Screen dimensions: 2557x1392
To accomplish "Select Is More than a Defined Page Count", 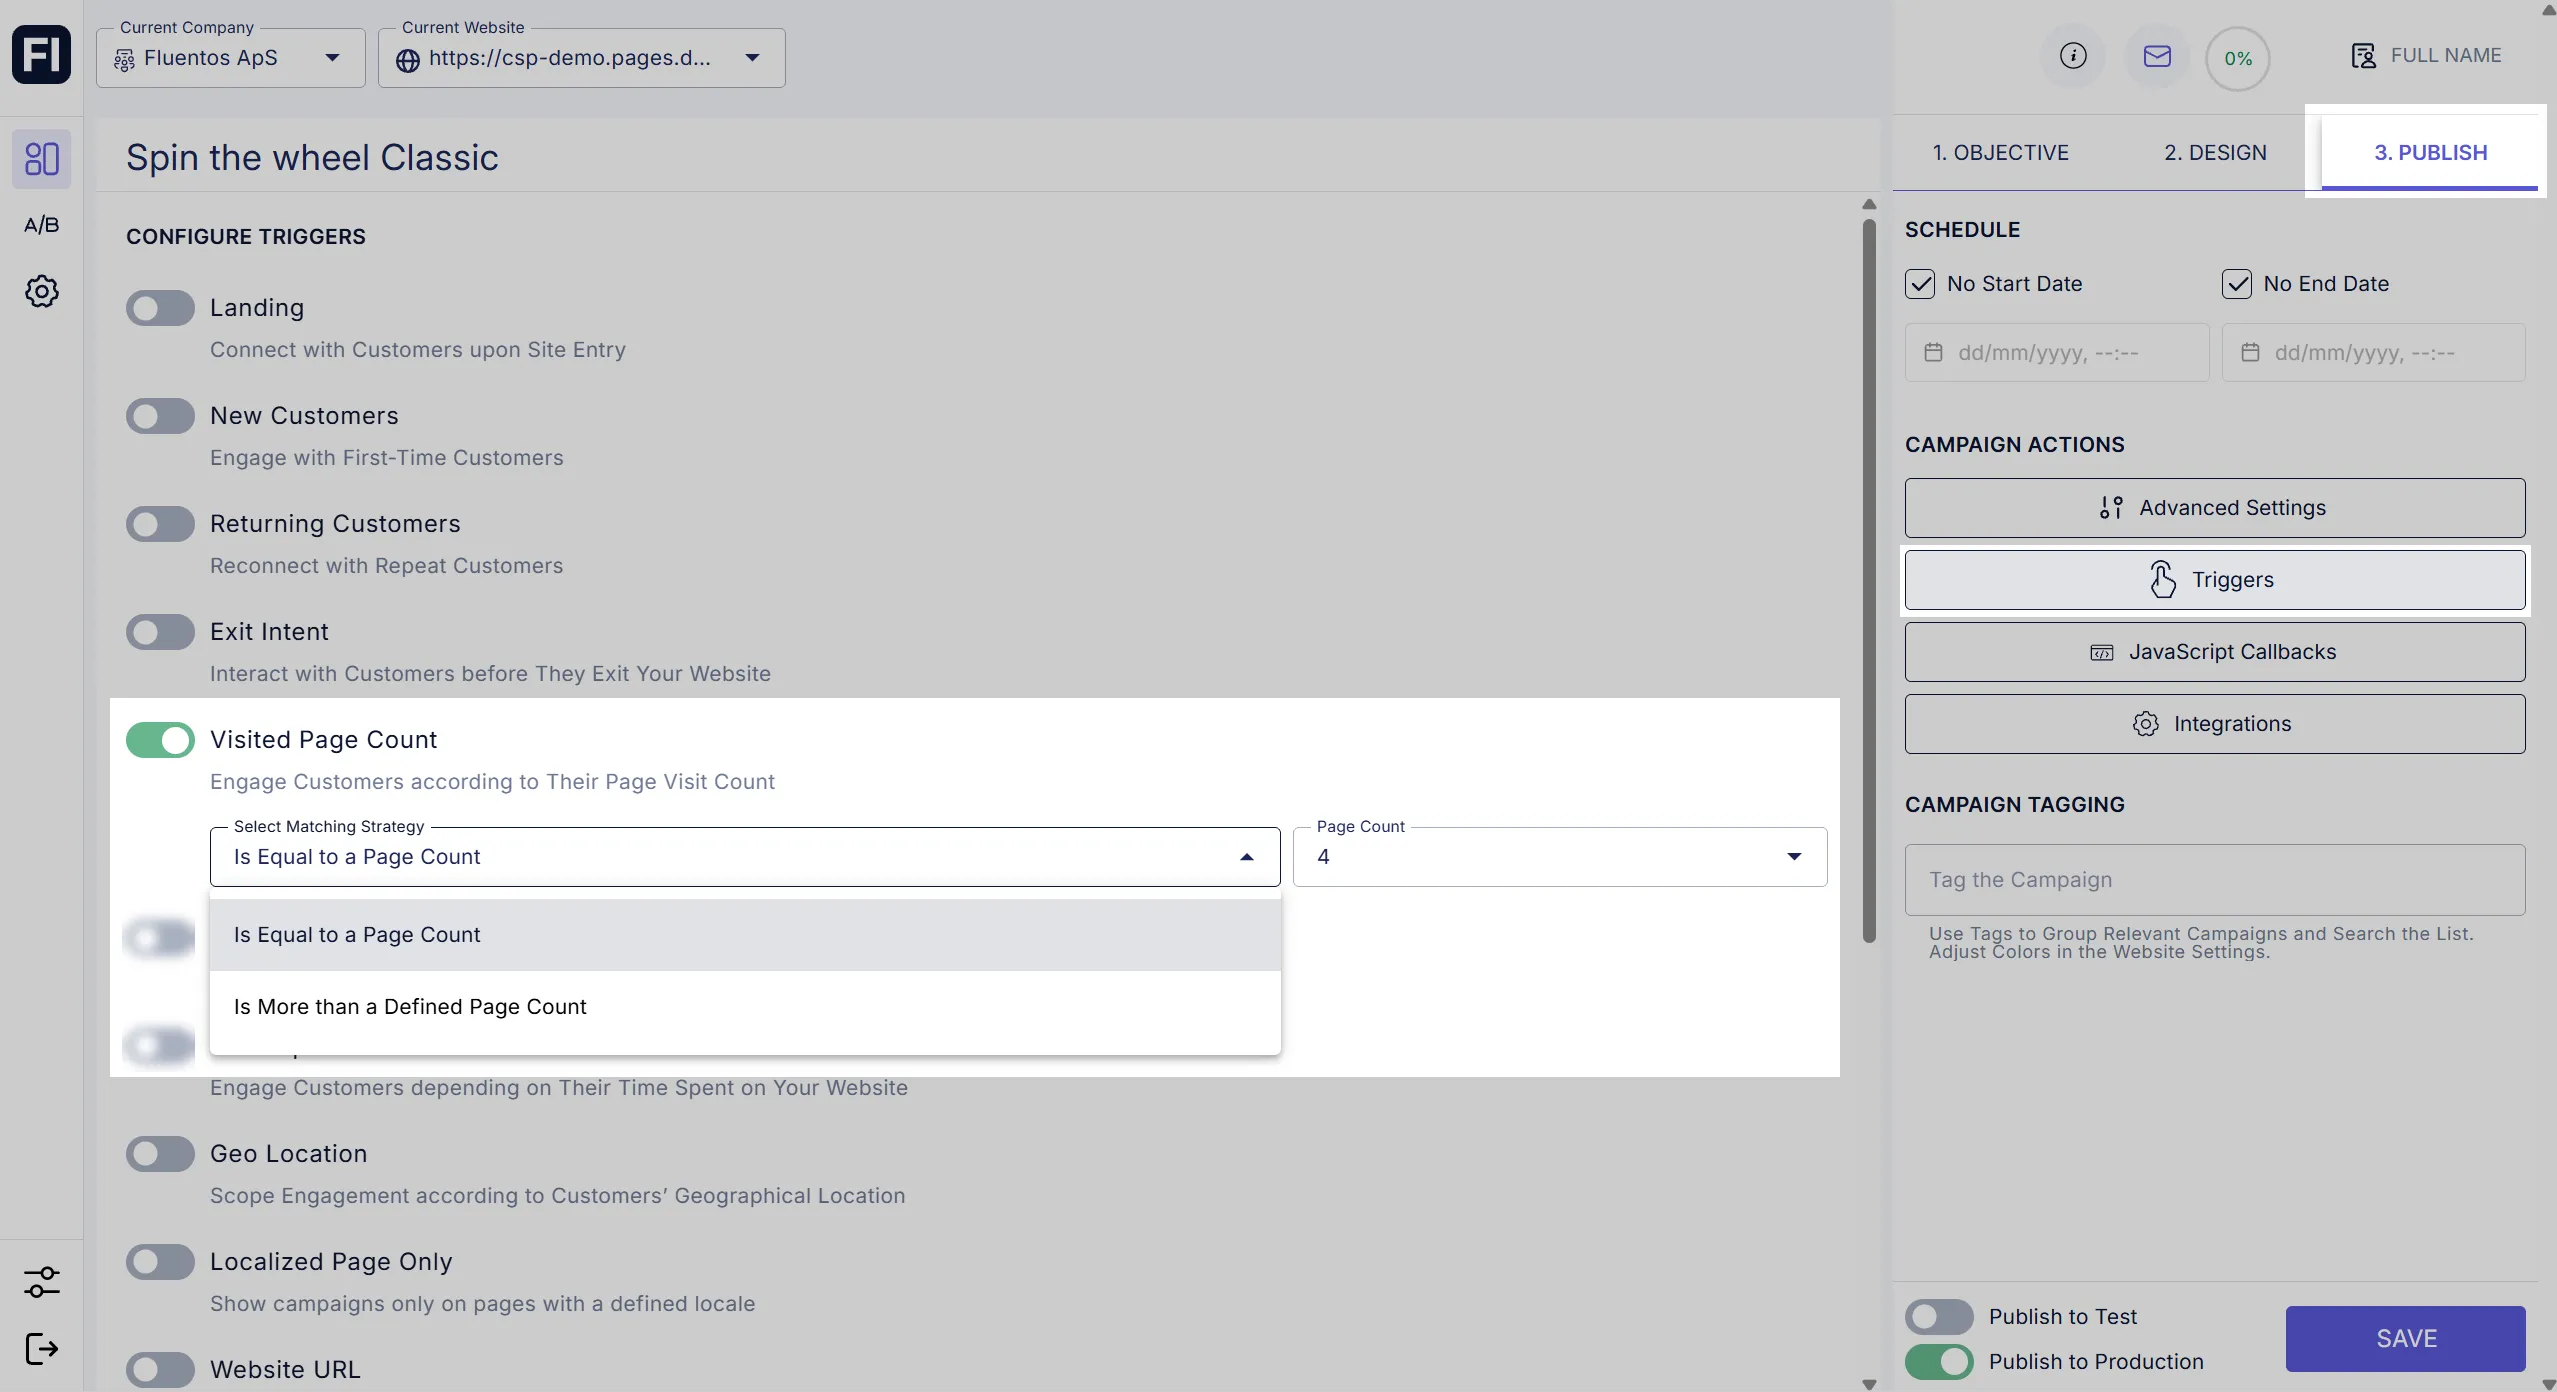I will click(x=410, y=1007).
